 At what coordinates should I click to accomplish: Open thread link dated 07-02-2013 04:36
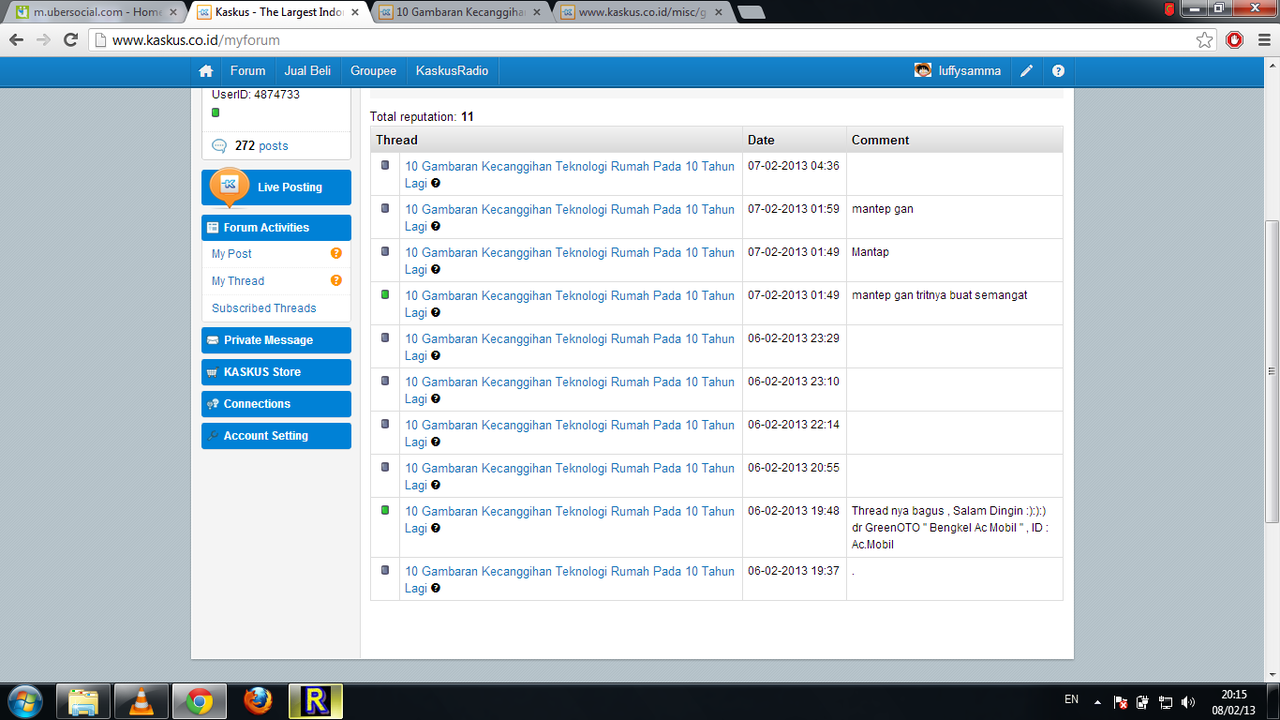pyautogui.click(x=569, y=174)
